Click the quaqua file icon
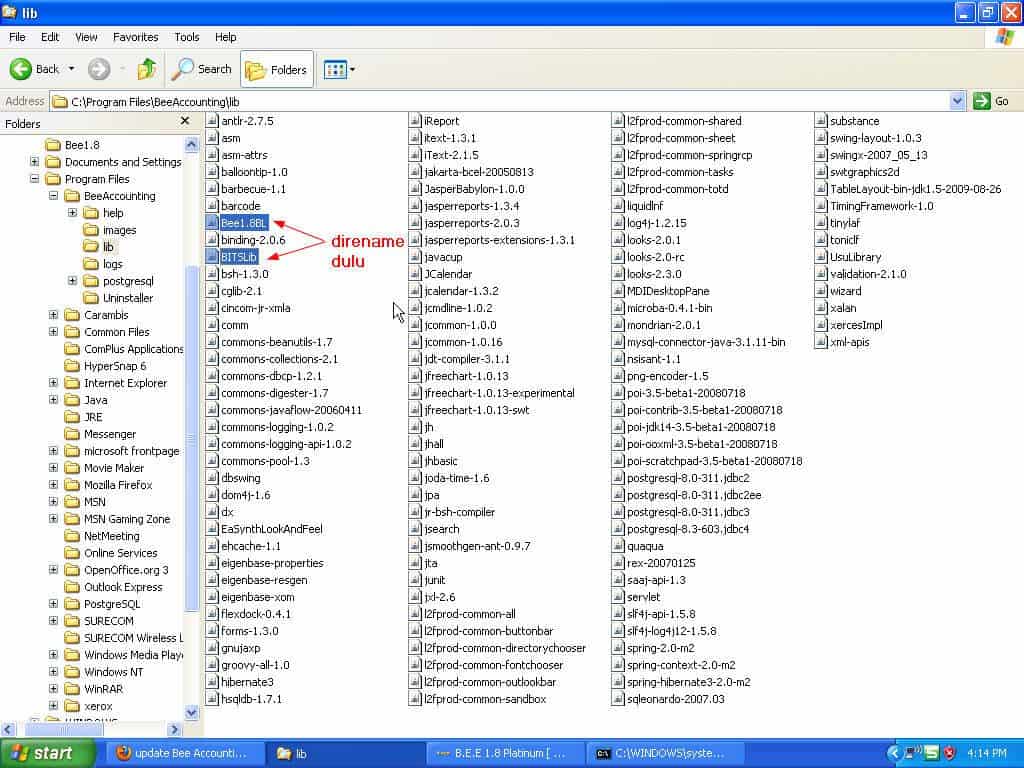 click(618, 546)
